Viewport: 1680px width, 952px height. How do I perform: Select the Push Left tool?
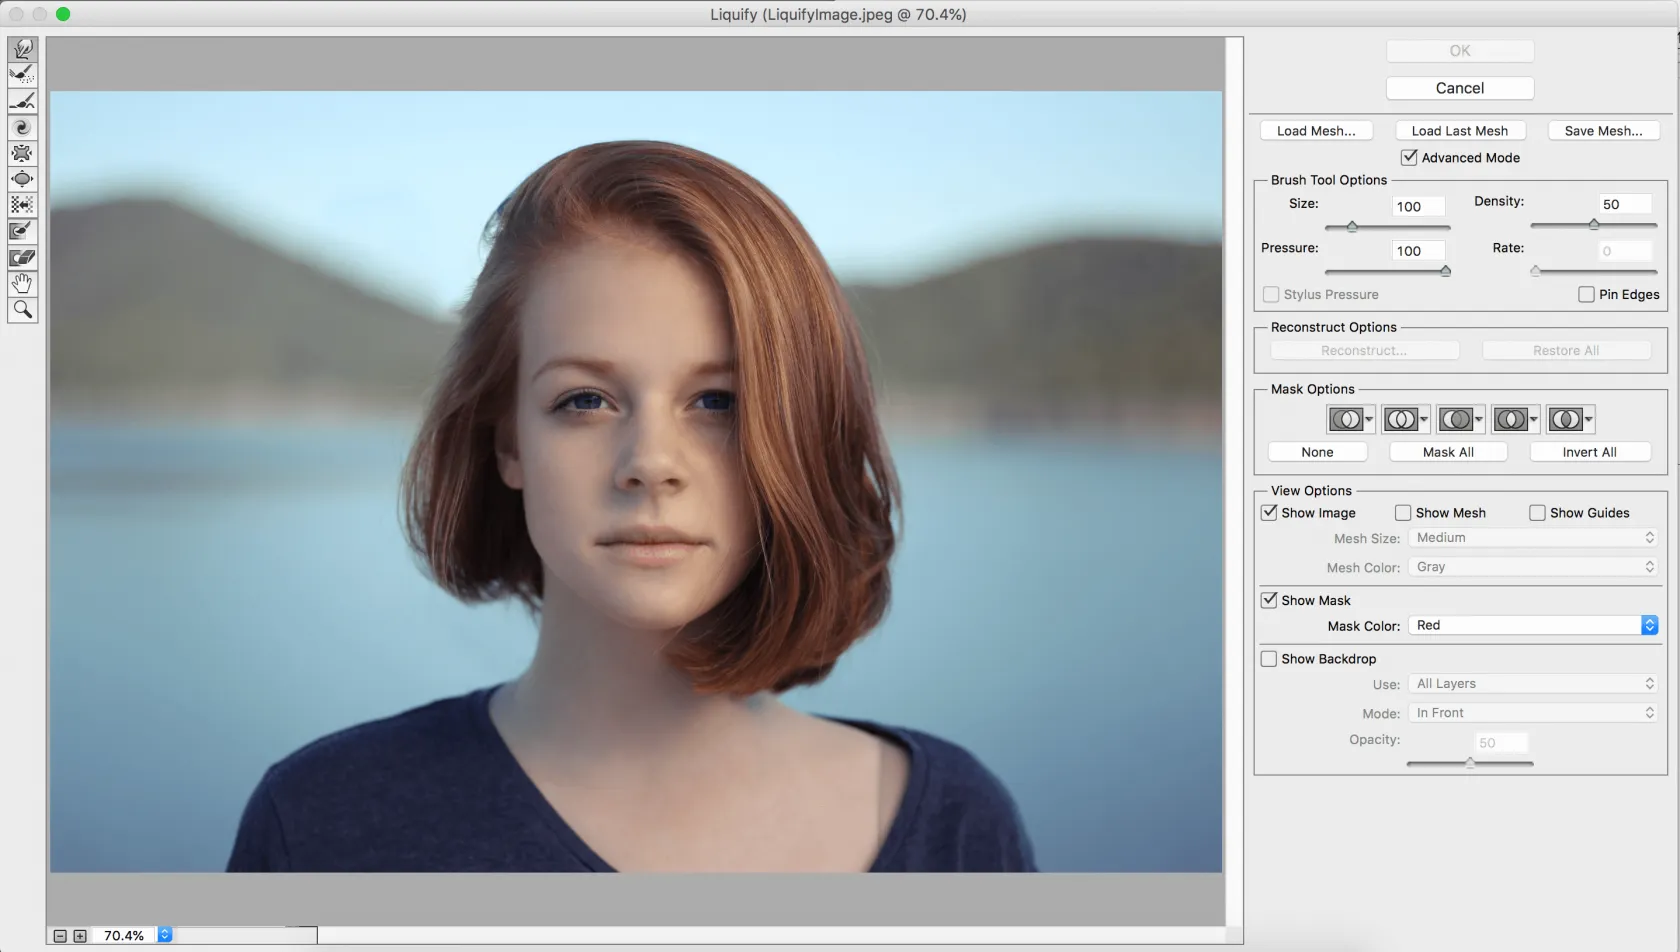(x=22, y=205)
